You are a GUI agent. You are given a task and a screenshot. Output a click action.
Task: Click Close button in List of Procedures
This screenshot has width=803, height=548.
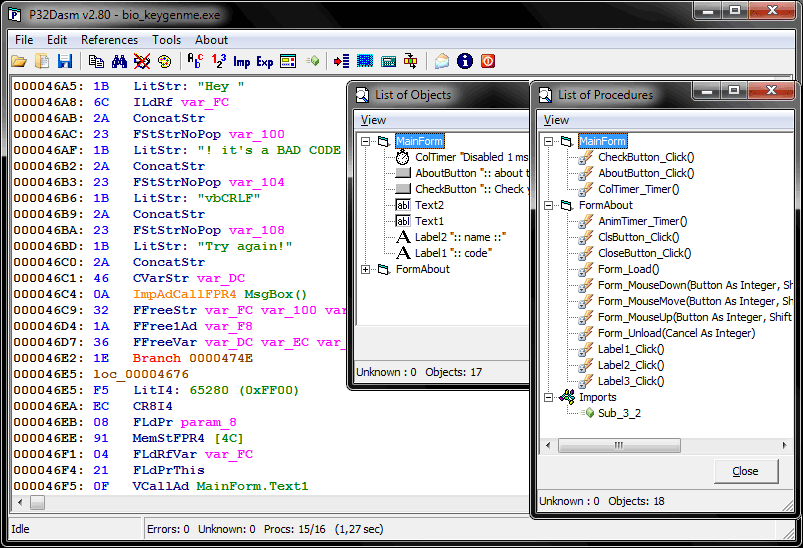point(746,471)
